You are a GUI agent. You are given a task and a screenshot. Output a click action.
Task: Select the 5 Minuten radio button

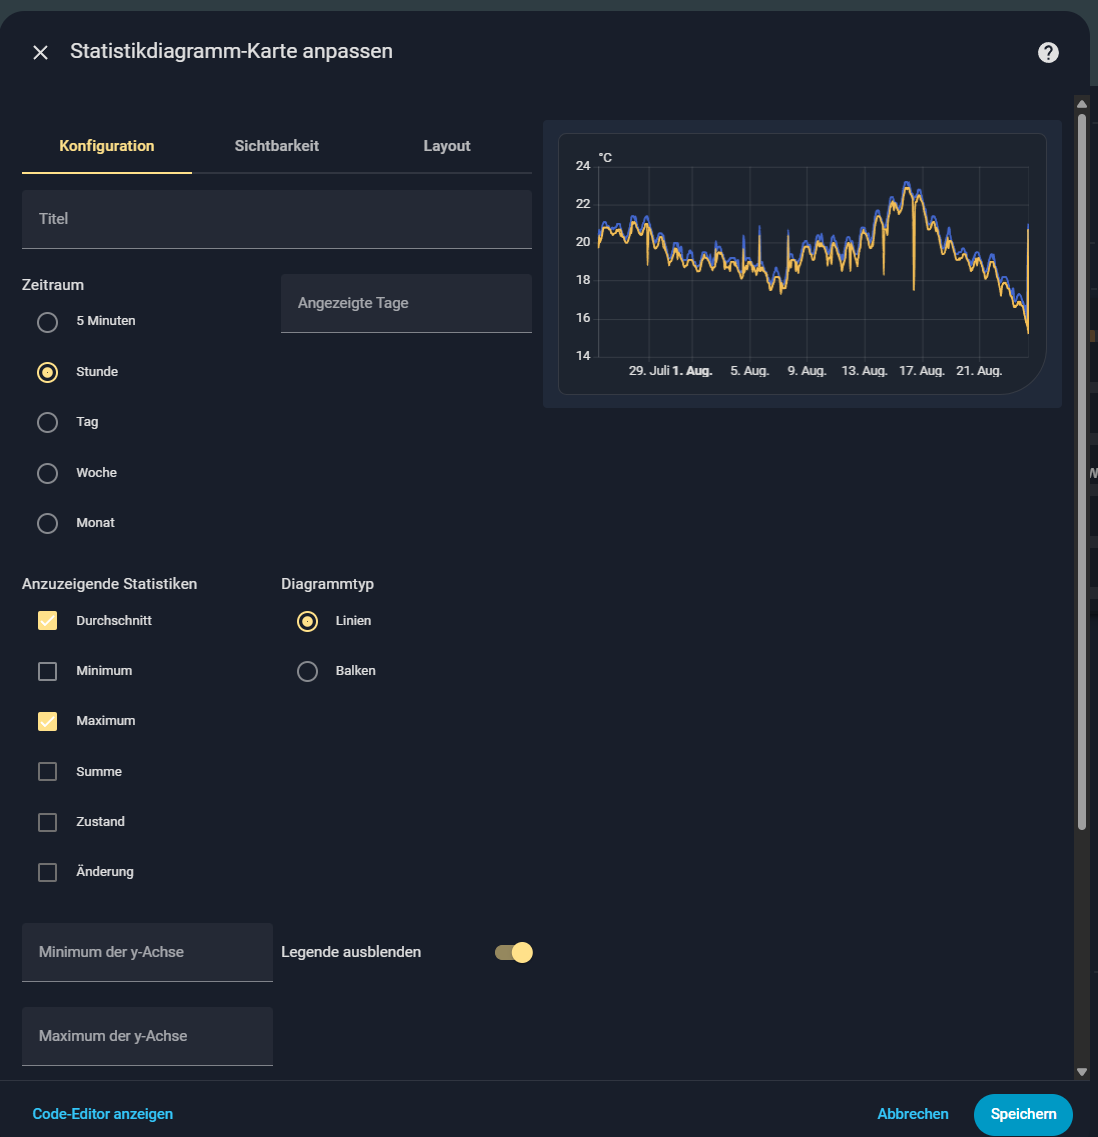47,322
